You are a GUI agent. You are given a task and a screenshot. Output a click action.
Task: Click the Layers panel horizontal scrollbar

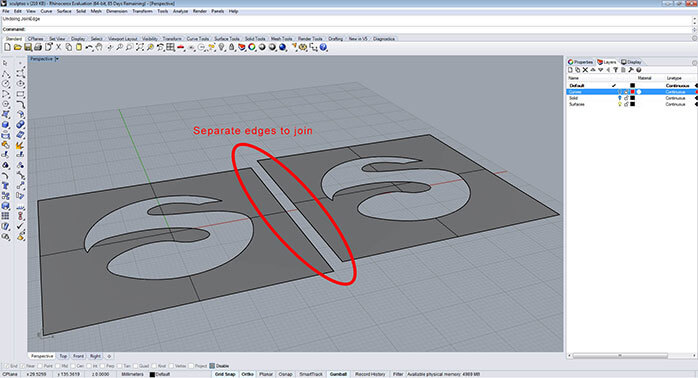[620, 356]
